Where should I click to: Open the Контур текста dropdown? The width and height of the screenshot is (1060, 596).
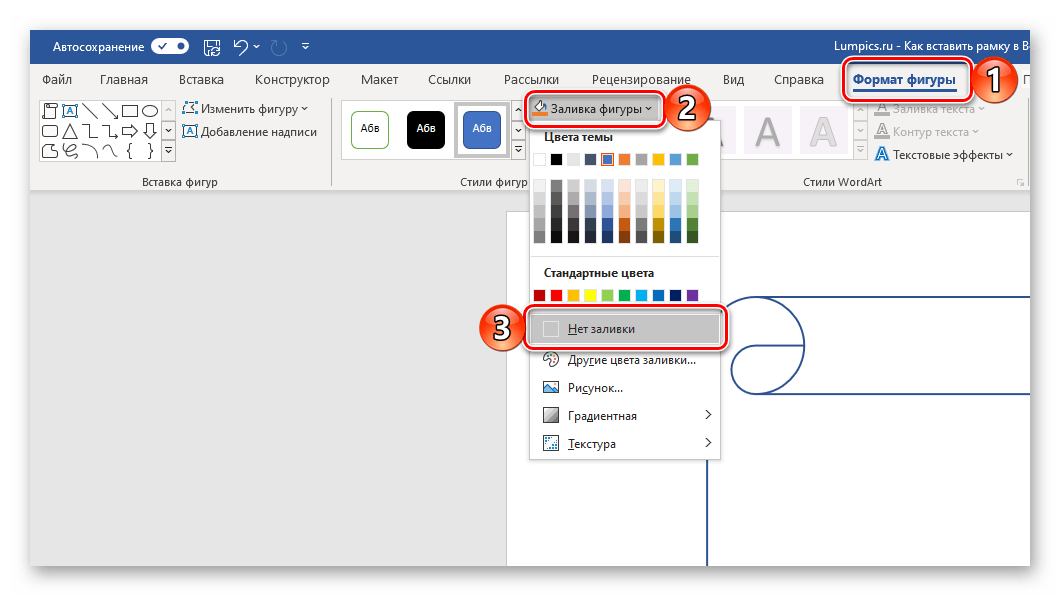[927, 132]
